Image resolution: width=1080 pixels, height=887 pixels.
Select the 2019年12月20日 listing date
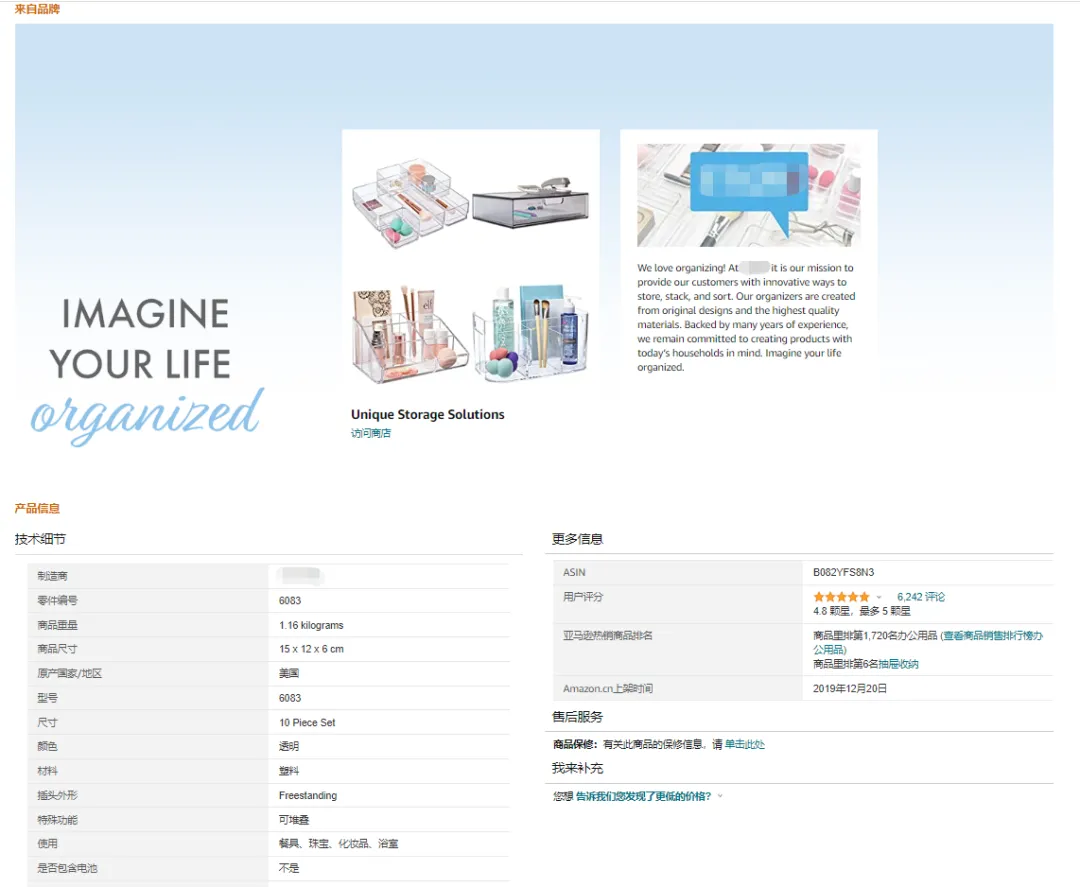(850, 689)
